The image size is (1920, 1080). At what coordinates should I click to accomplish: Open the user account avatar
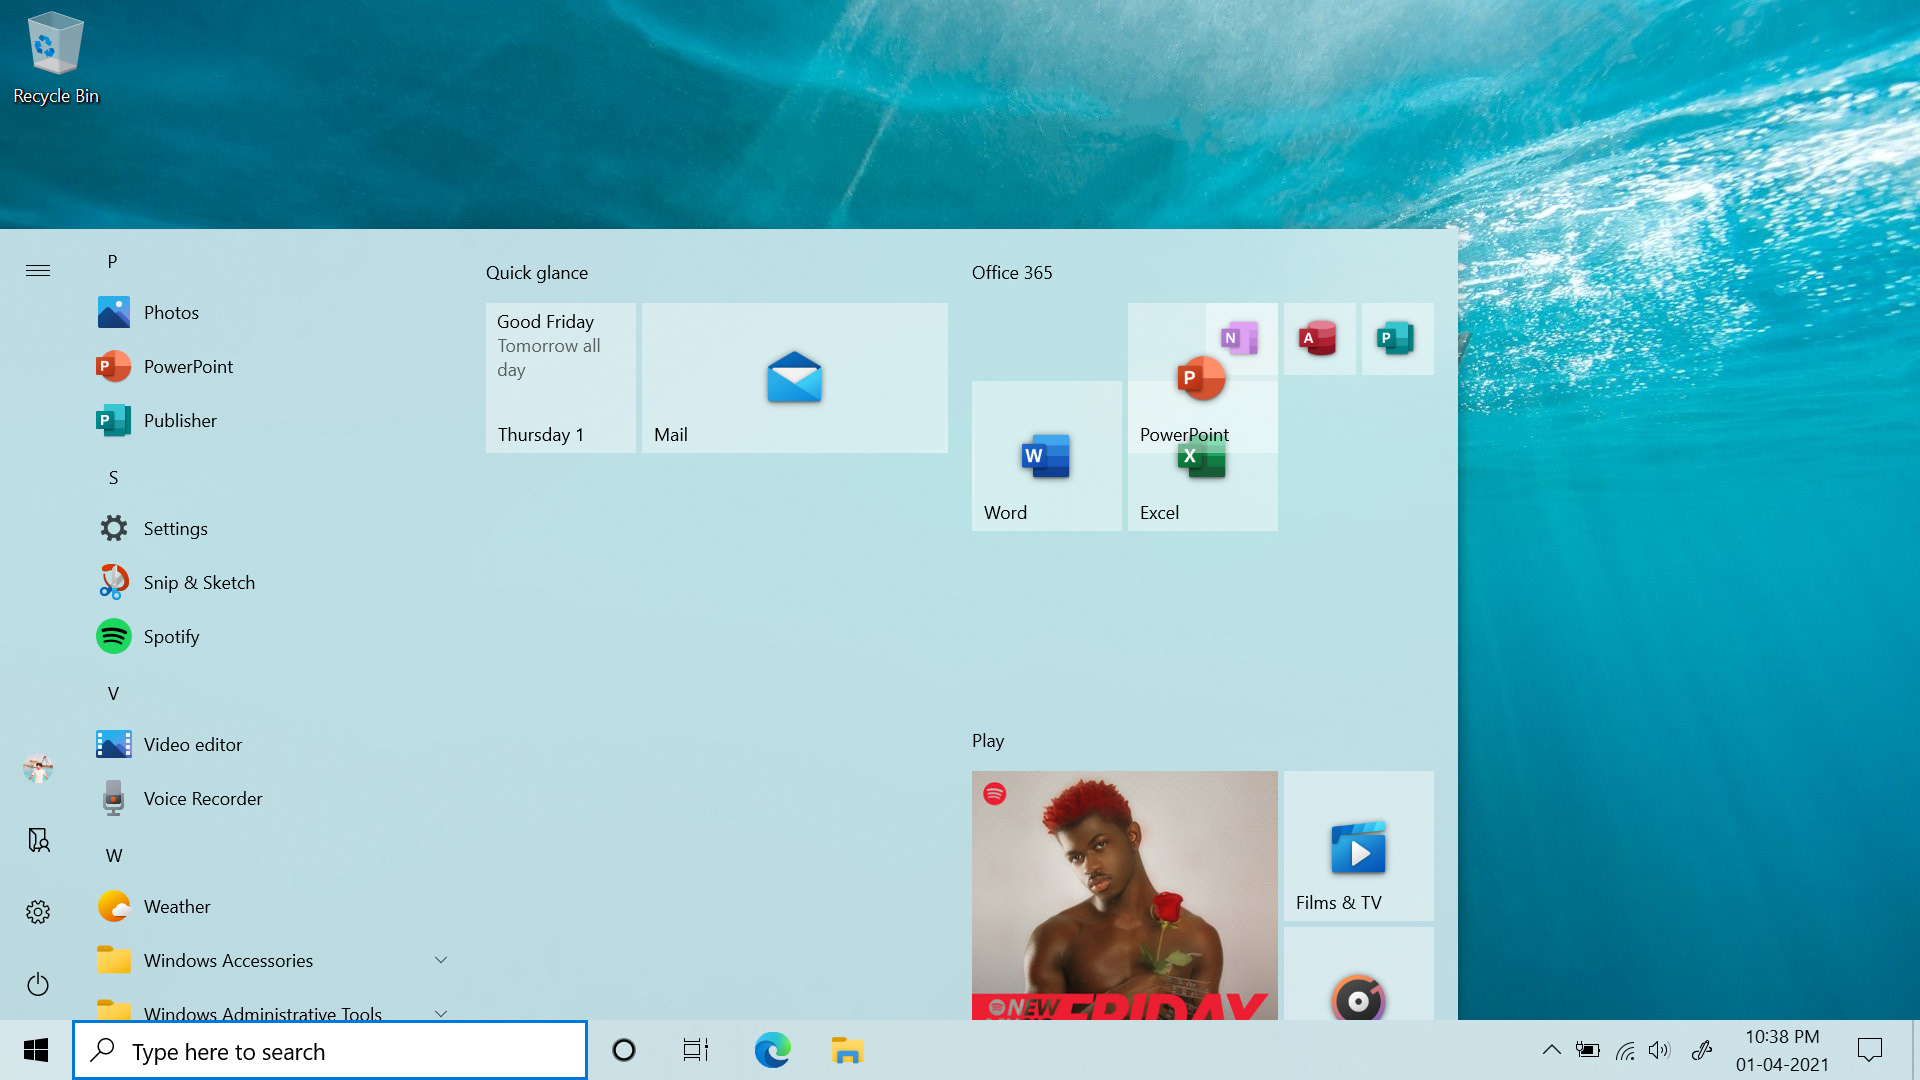(38, 768)
